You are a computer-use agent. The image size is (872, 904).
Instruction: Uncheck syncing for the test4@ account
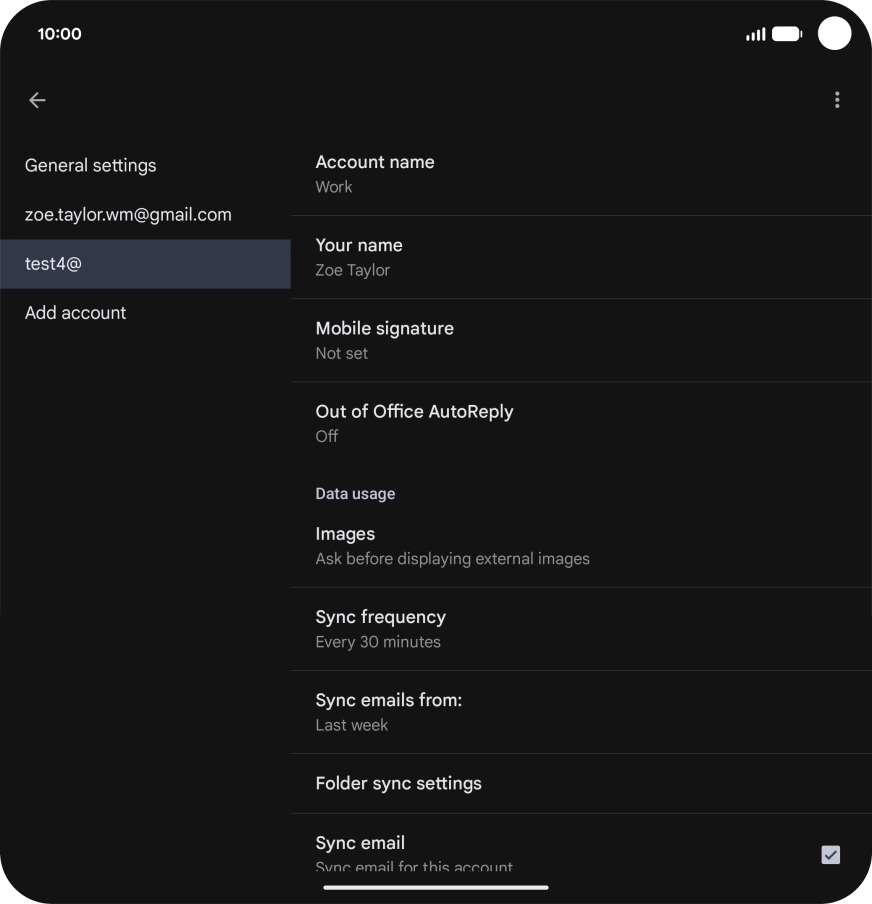(830, 855)
